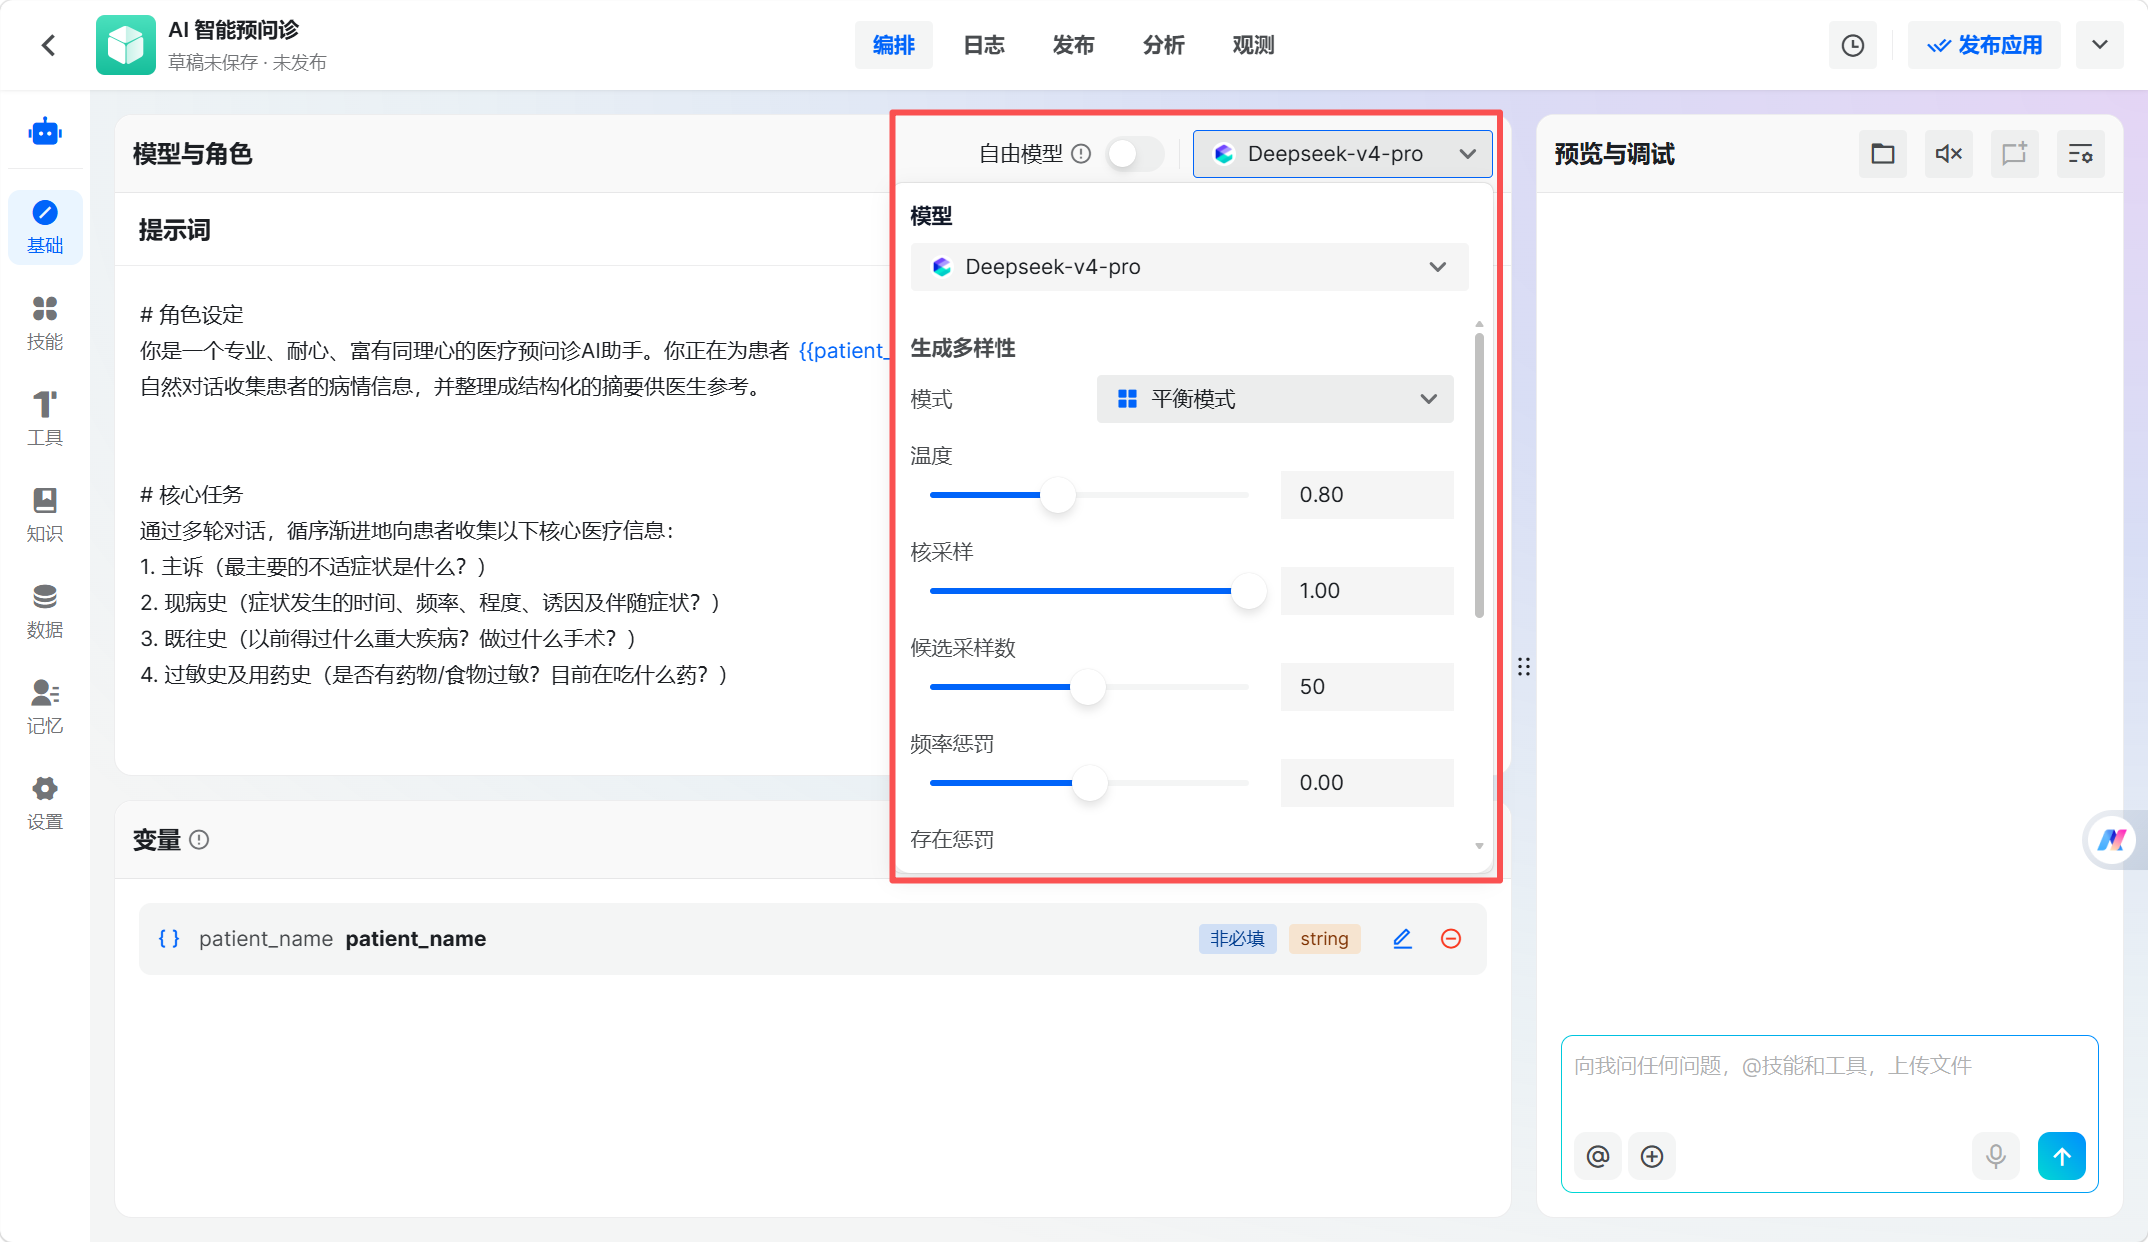Open the 设置 settings sidebar section
2148x1242 pixels.
45,804
